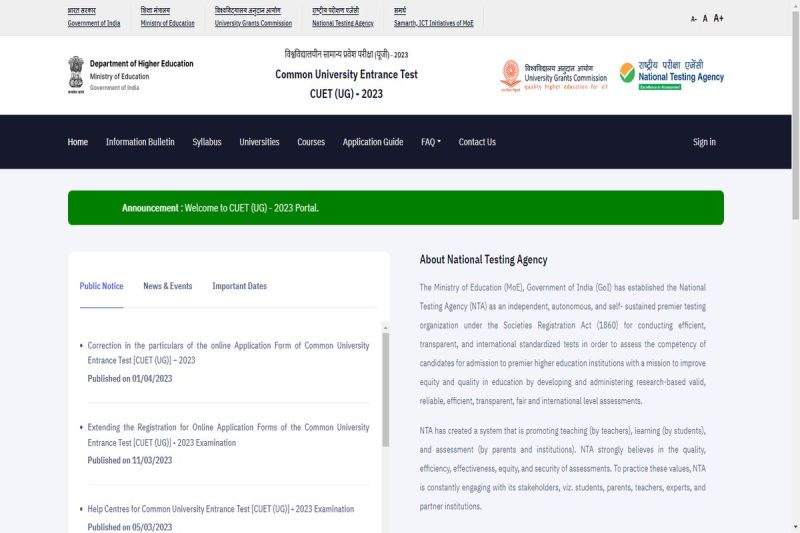Decrease font size with A- button
Screen dimensions: 800x533
694,19
